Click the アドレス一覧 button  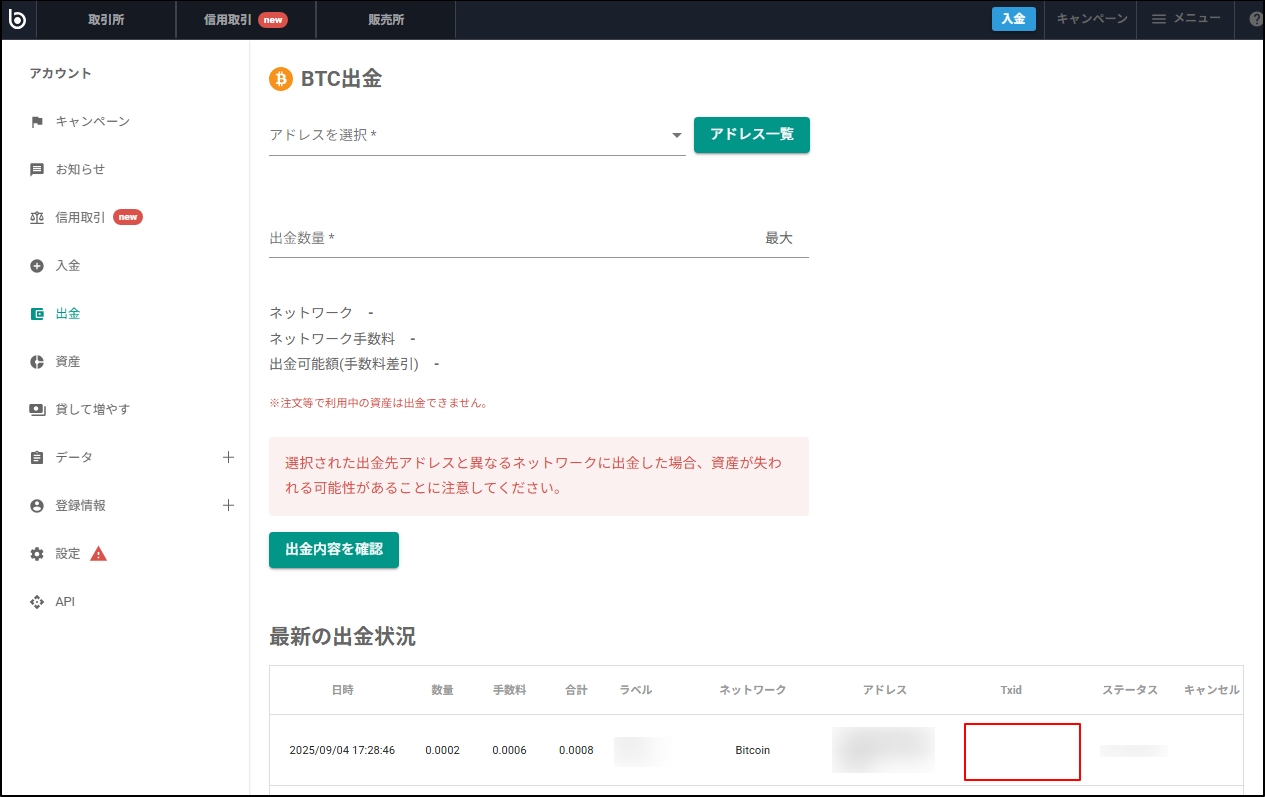pos(751,134)
